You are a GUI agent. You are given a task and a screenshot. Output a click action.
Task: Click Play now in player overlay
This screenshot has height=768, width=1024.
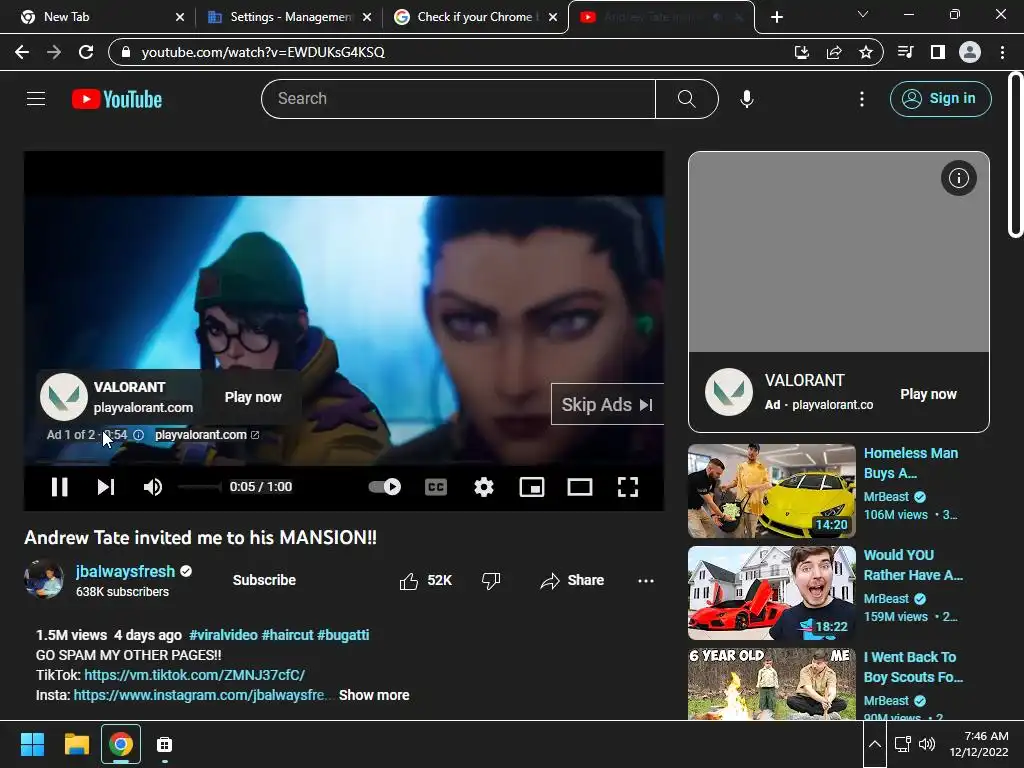pos(253,397)
